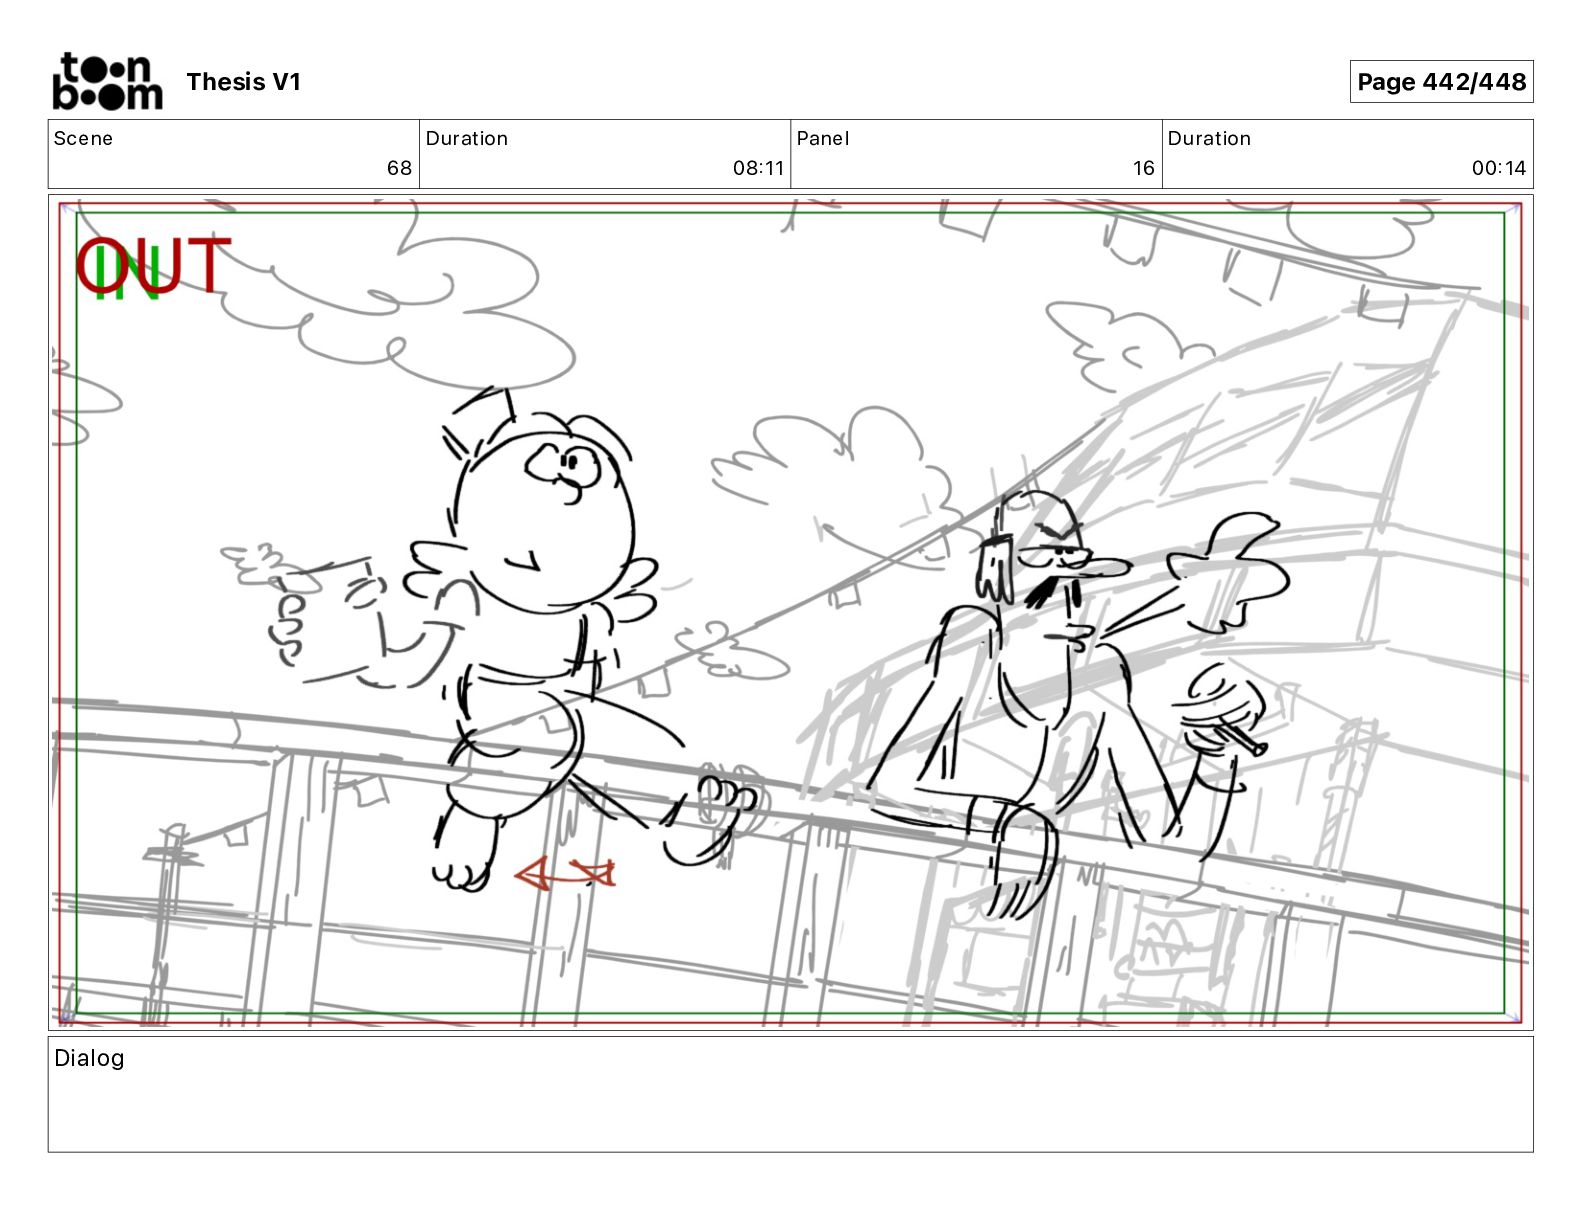Click the 'Scene' header label

pyautogui.click(x=83, y=138)
